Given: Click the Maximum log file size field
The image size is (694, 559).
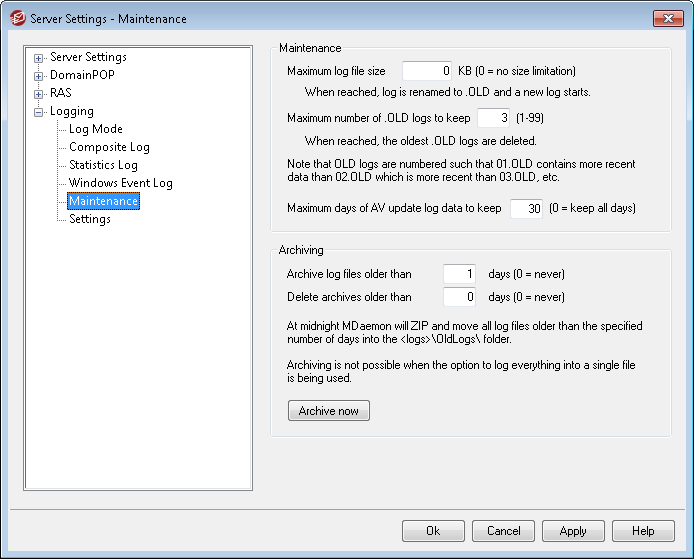Looking at the screenshot, I should coord(428,71).
